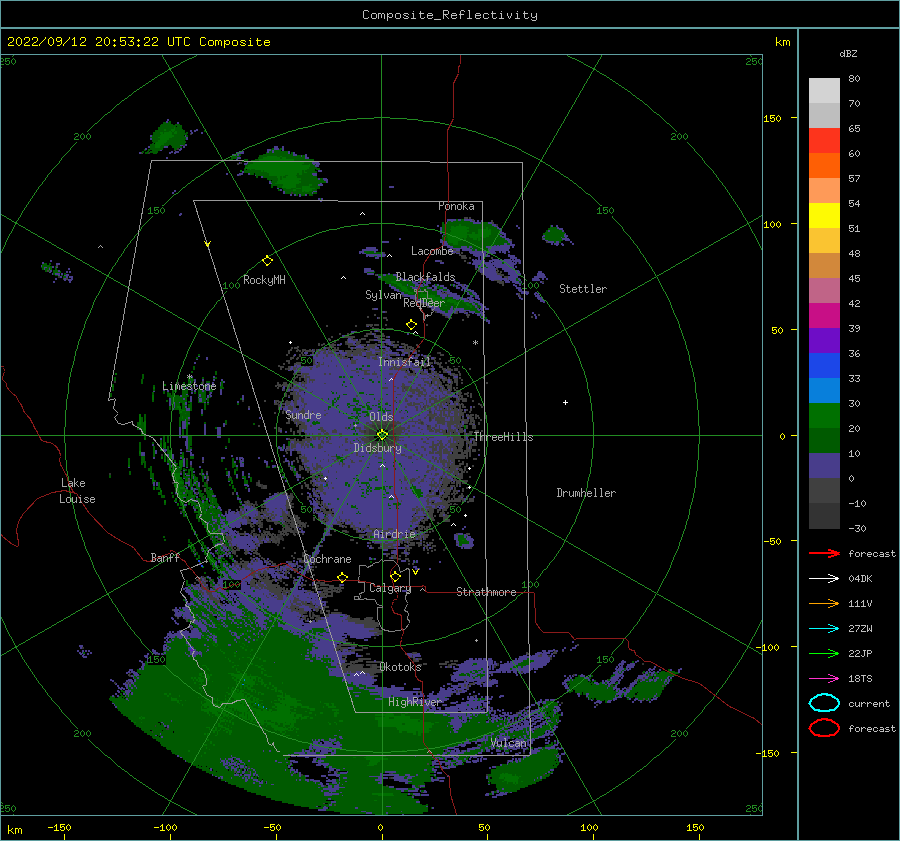Click the yellow km label at top right

[782, 42]
